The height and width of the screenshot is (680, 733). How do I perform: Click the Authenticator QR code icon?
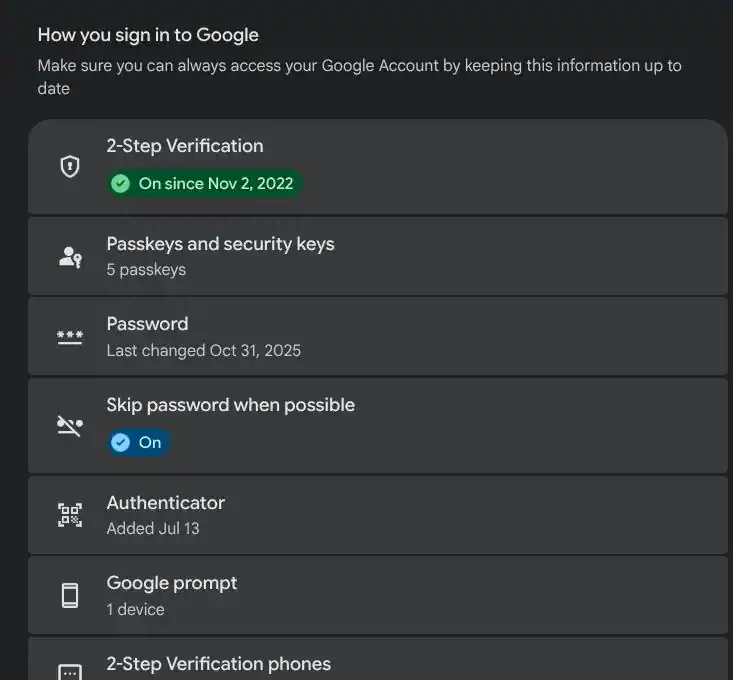point(70,515)
